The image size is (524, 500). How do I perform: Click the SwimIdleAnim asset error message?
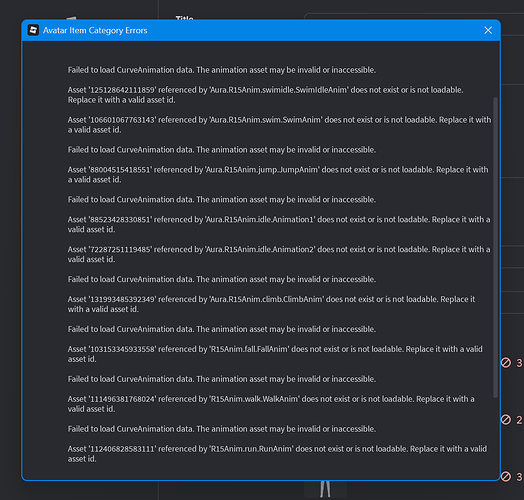265,95
